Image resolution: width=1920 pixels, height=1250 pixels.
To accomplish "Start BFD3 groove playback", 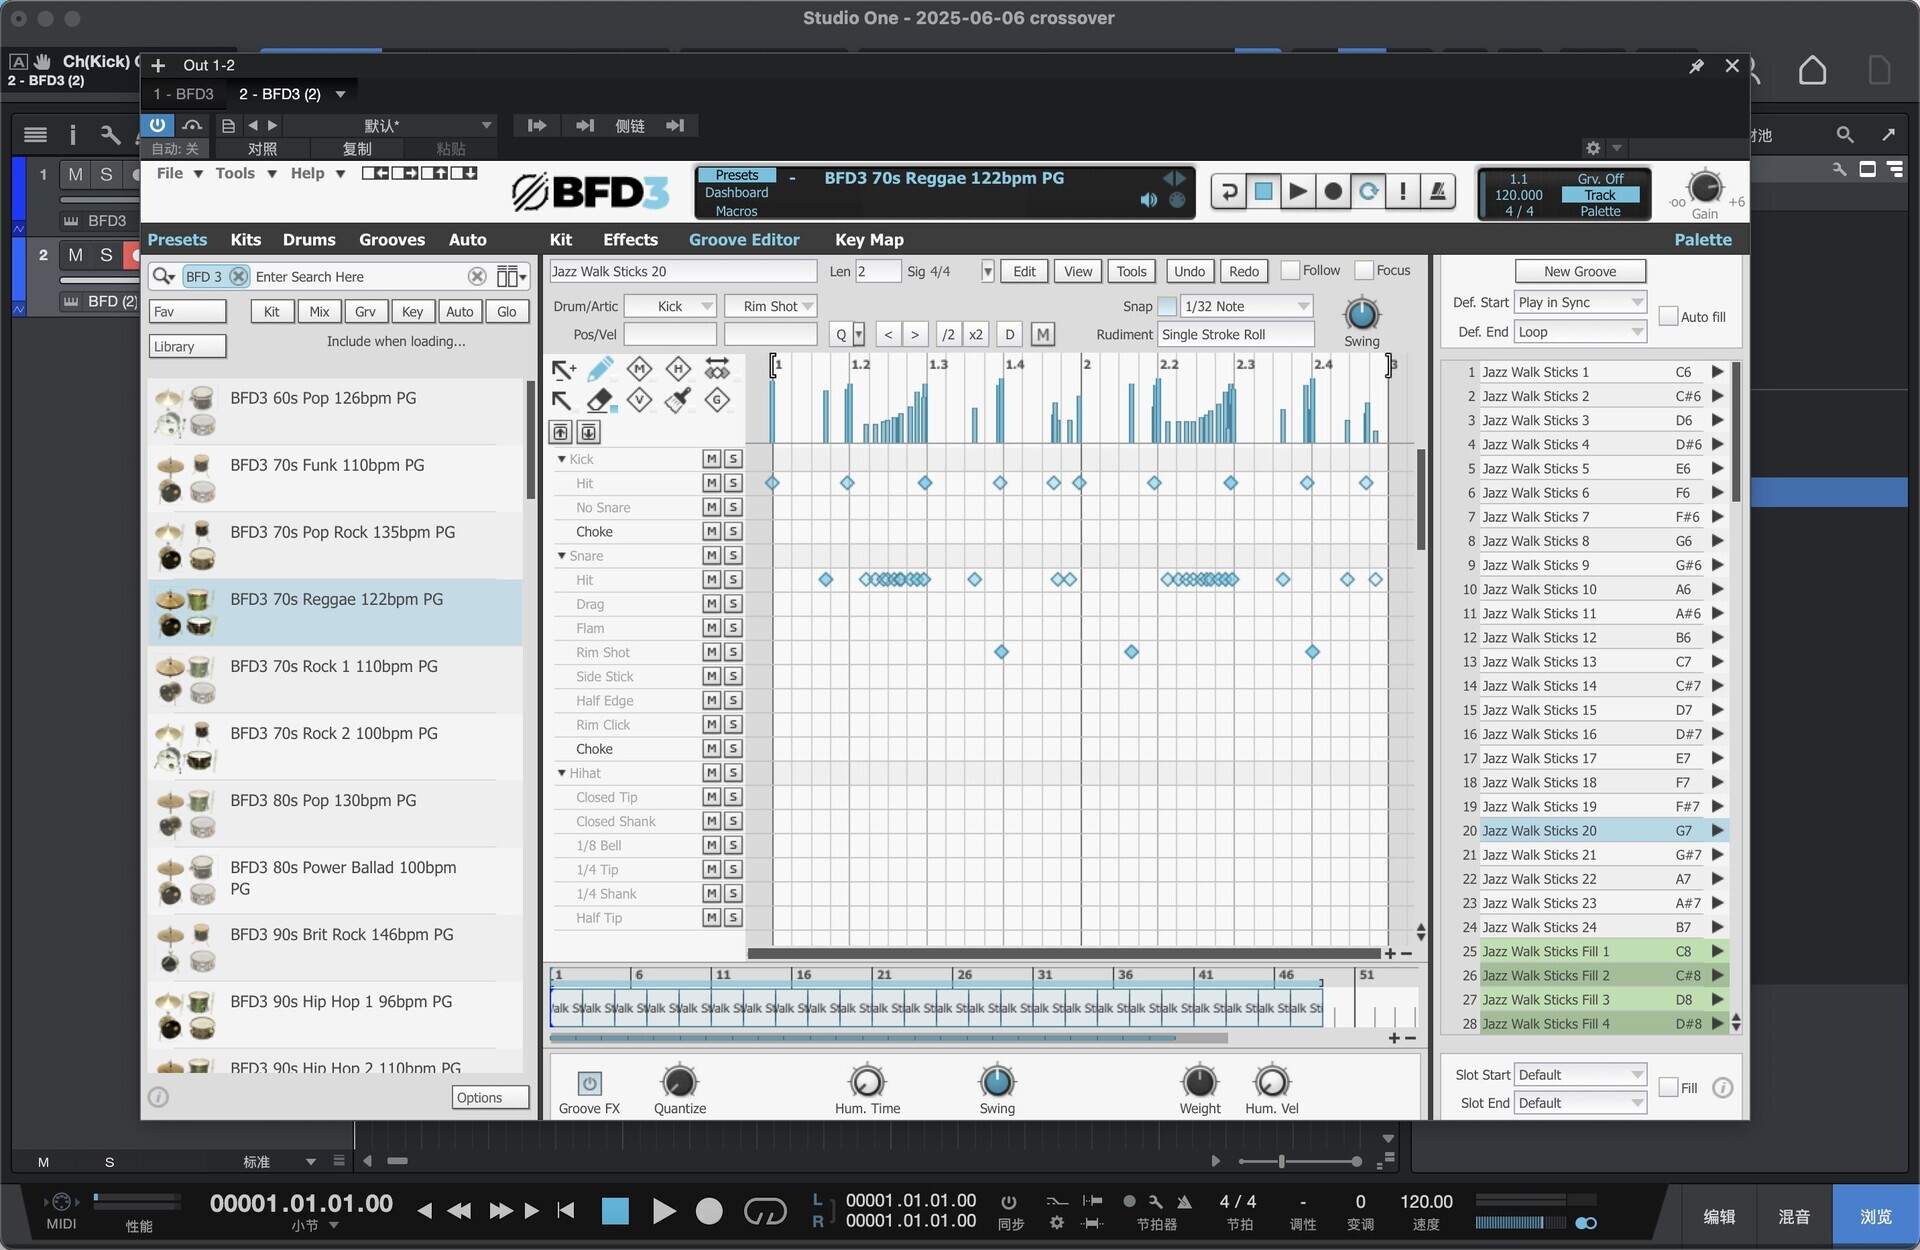I will click(1298, 191).
